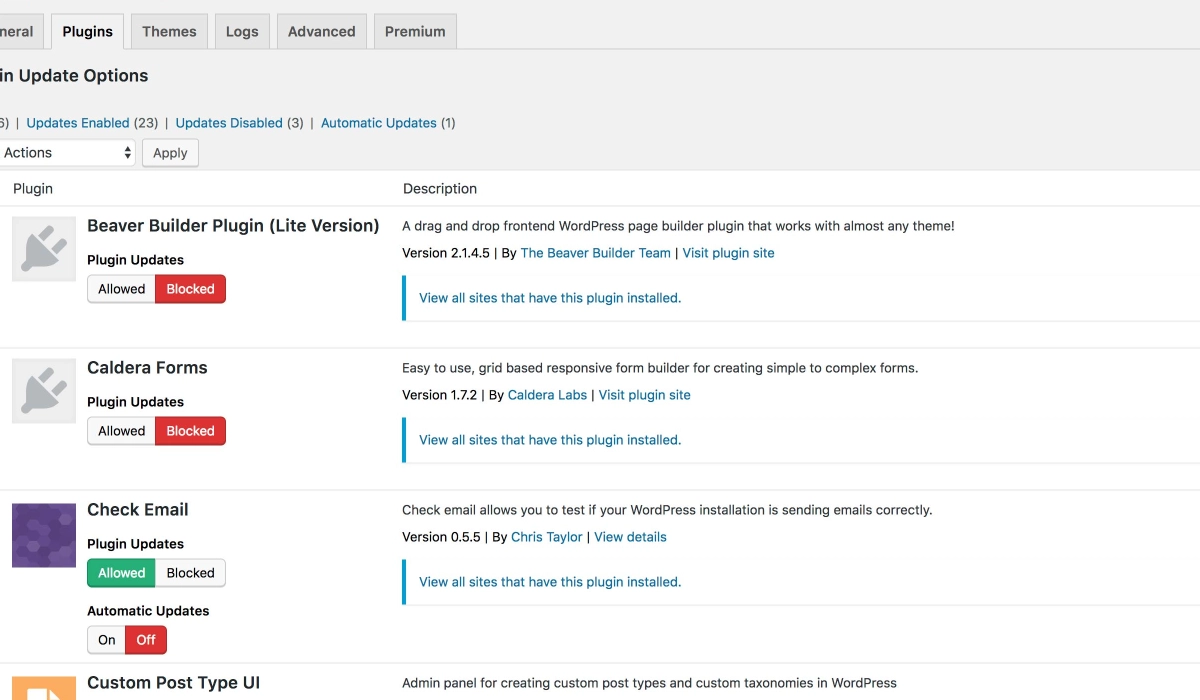The width and height of the screenshot is (1200, 700).
Task: Click the Automatic Updates label under Check Email
Action: tap(148, 611)
